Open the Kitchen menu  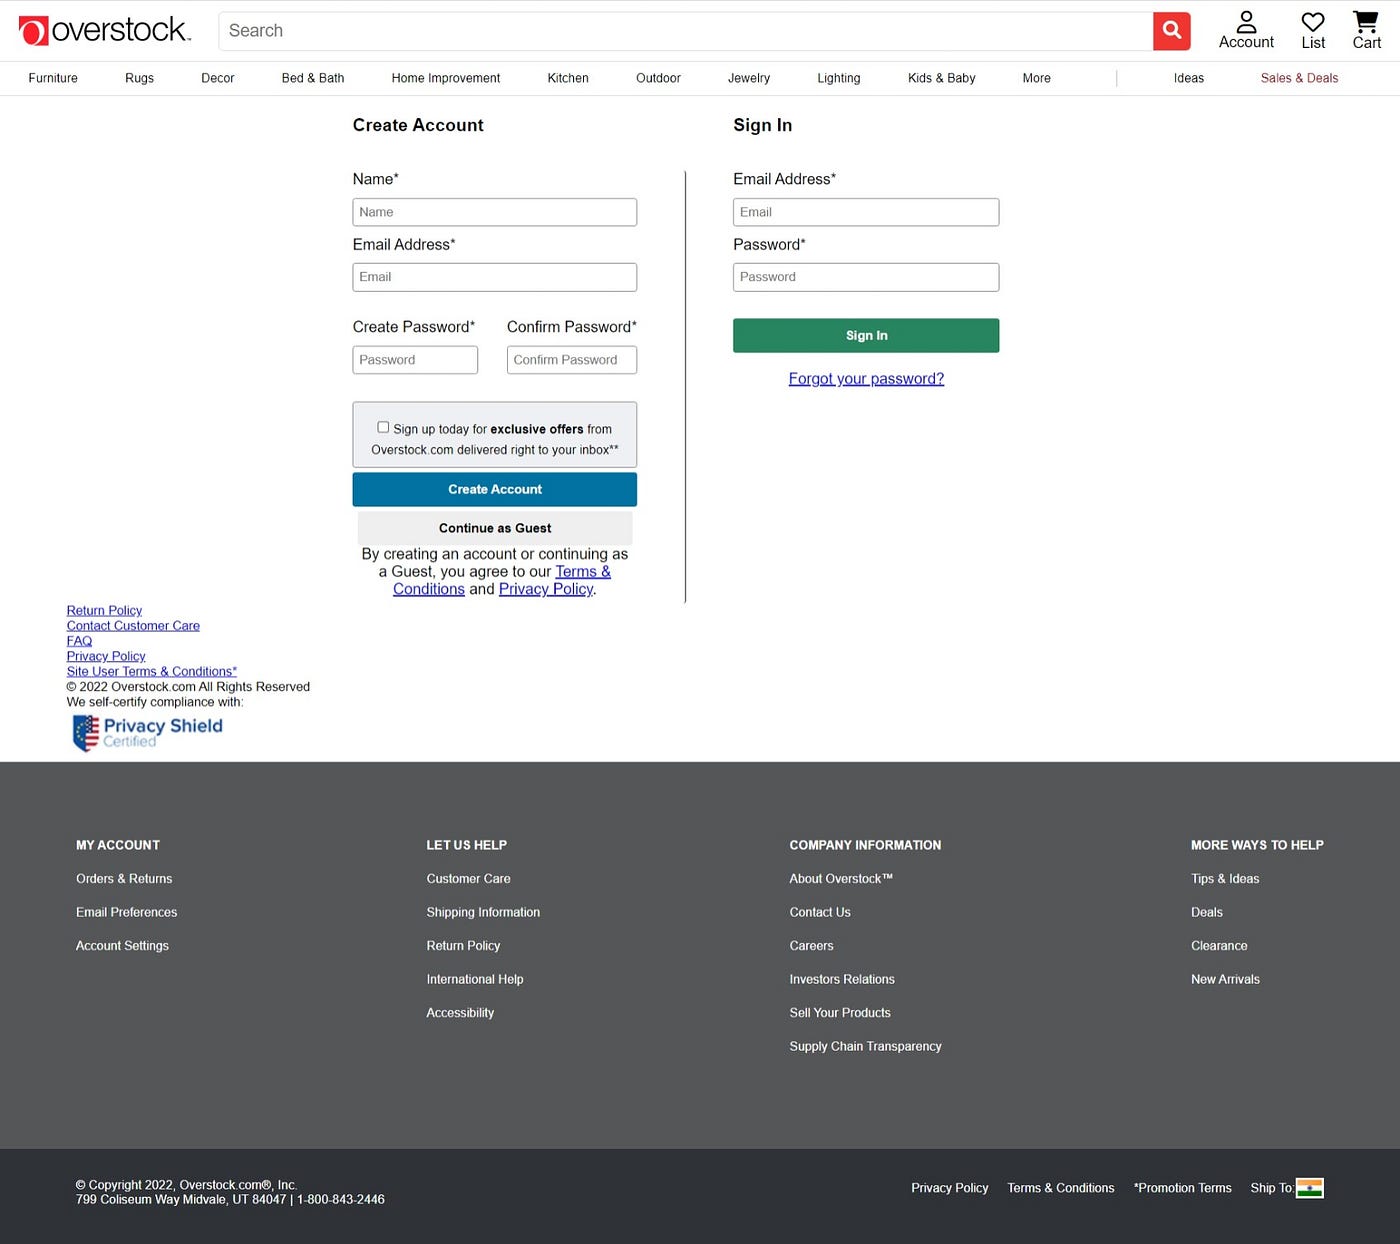tap(568, 78)
